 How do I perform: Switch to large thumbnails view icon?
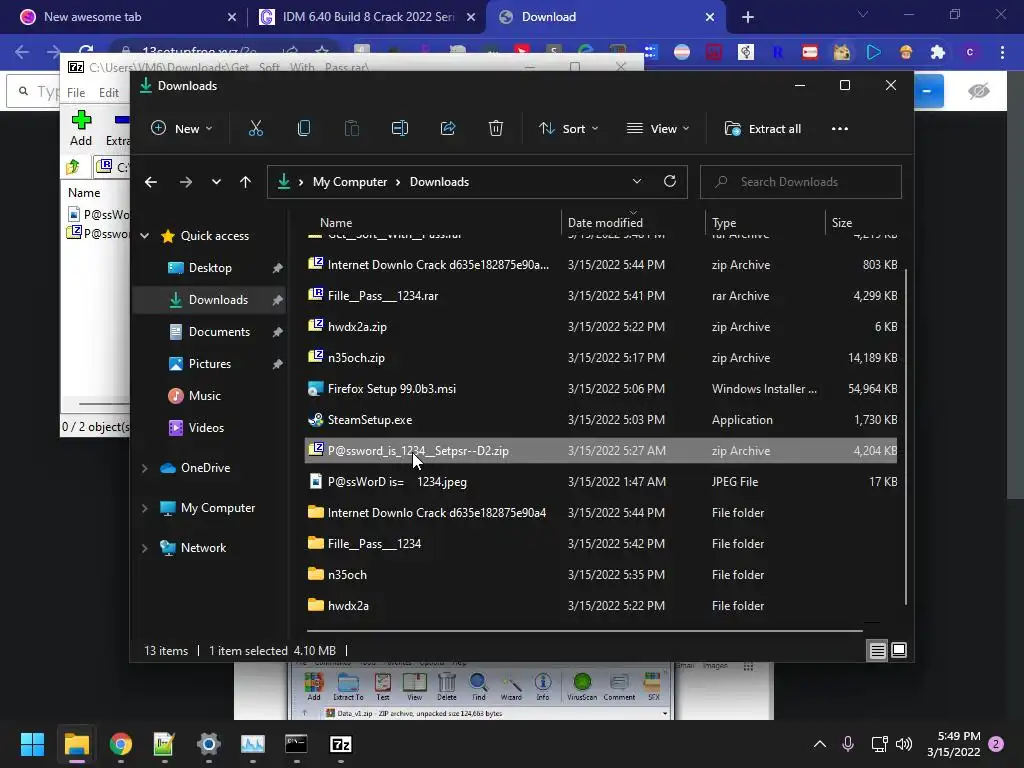tap(899, 650)
